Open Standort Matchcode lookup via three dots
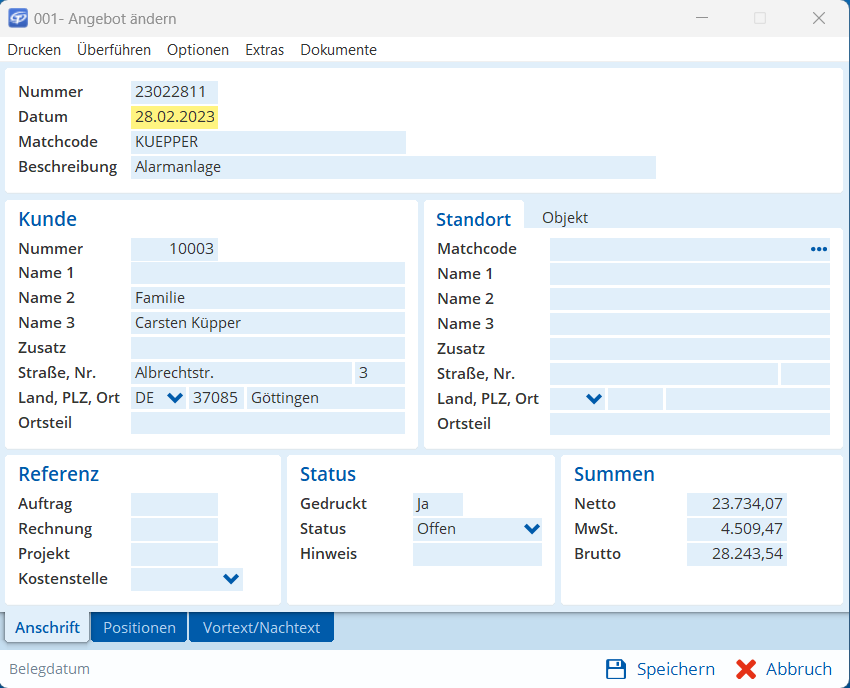This screenshot has height=688, width=850. [818, 249]
